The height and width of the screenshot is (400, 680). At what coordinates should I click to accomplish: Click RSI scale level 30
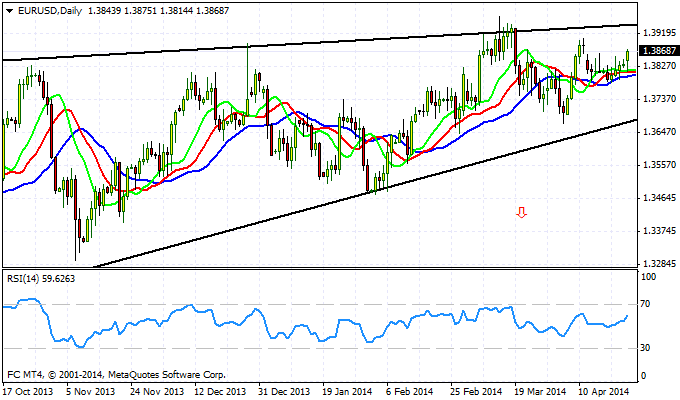pos(645,348)
